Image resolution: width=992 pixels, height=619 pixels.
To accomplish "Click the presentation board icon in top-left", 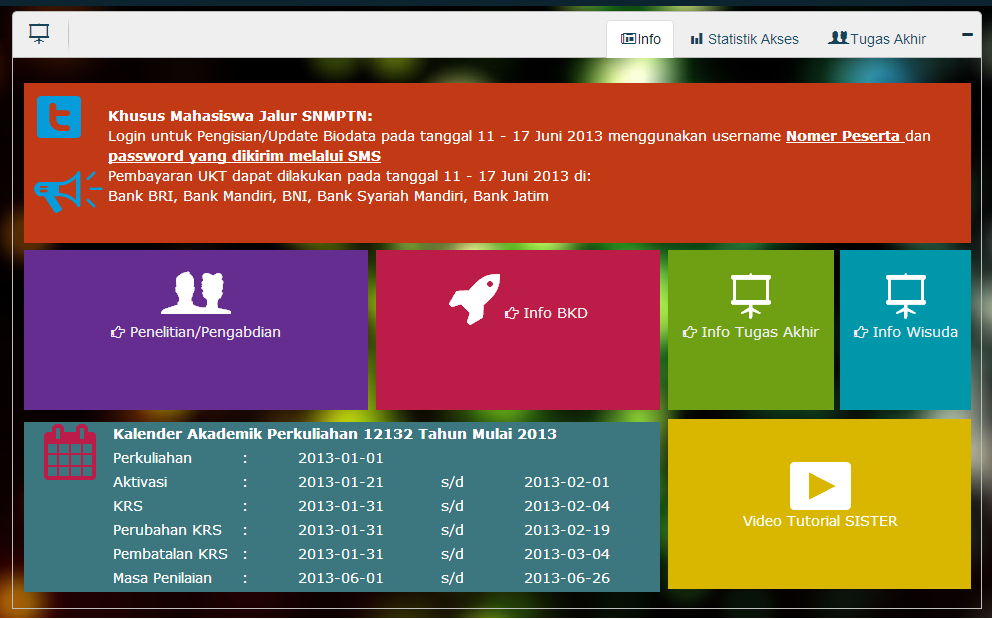I will click(x=39, y=34).
